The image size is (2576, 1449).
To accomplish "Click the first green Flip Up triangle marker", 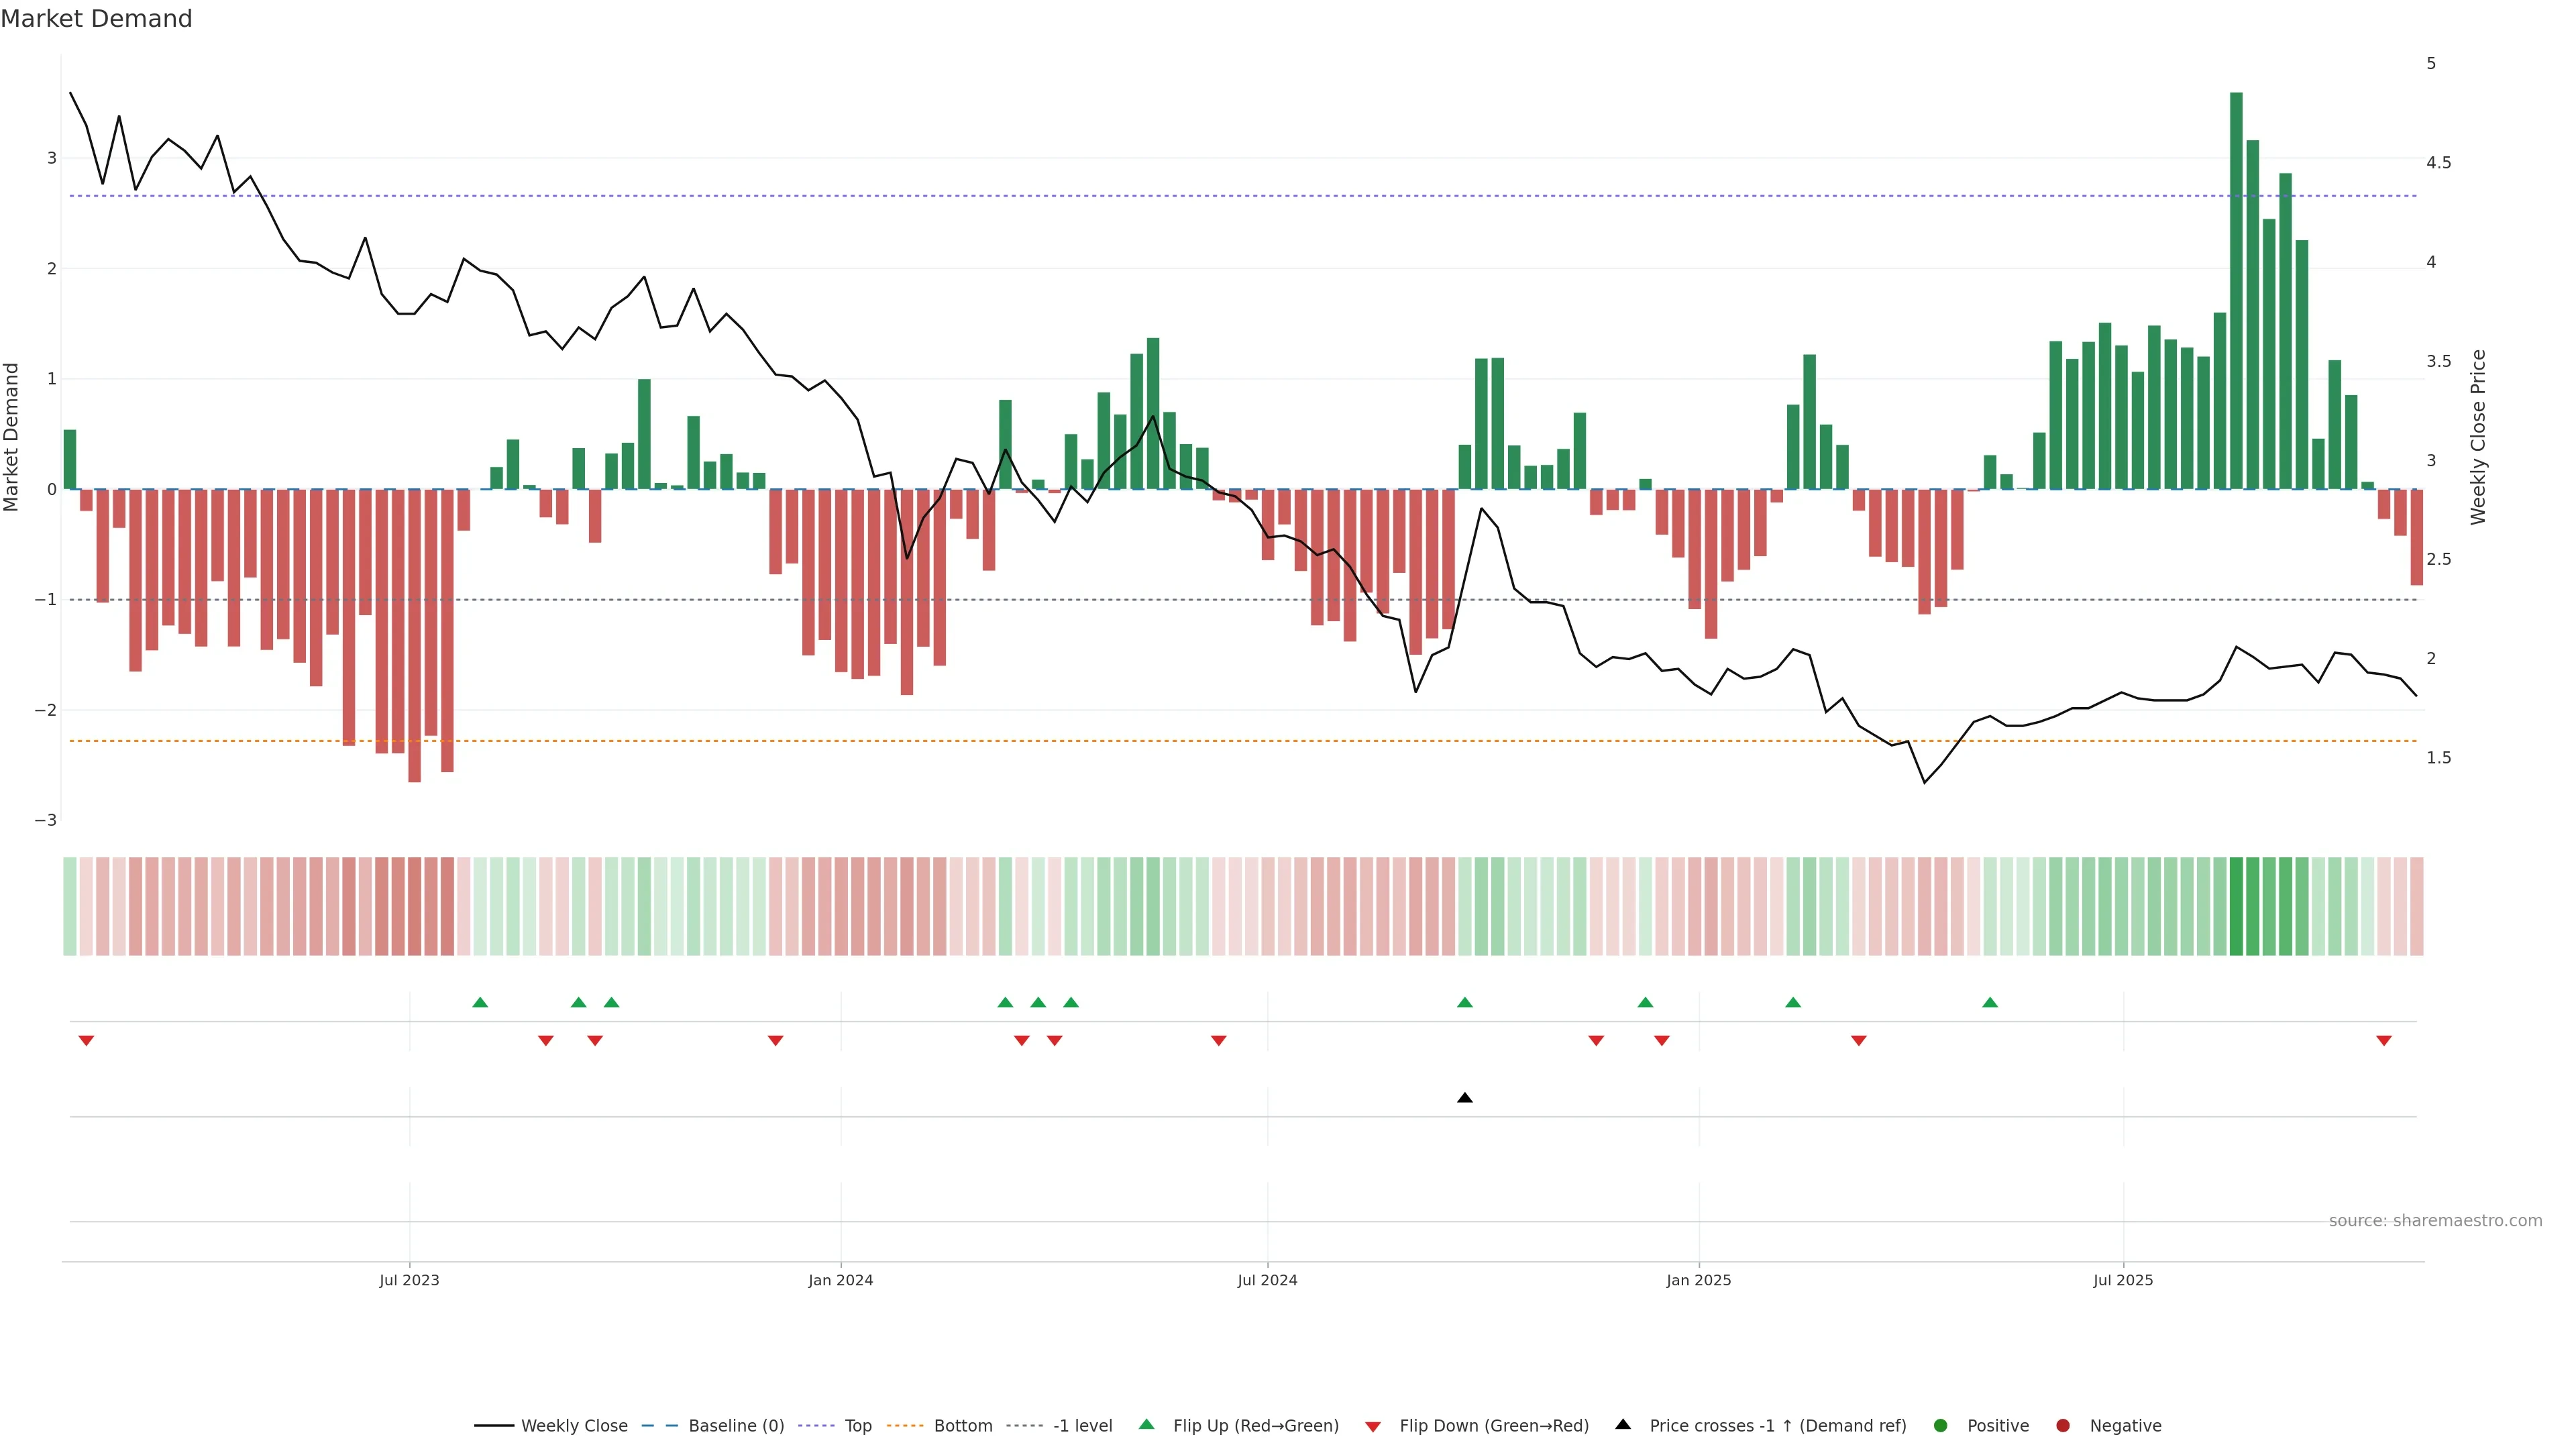I will pos(480,1002).
